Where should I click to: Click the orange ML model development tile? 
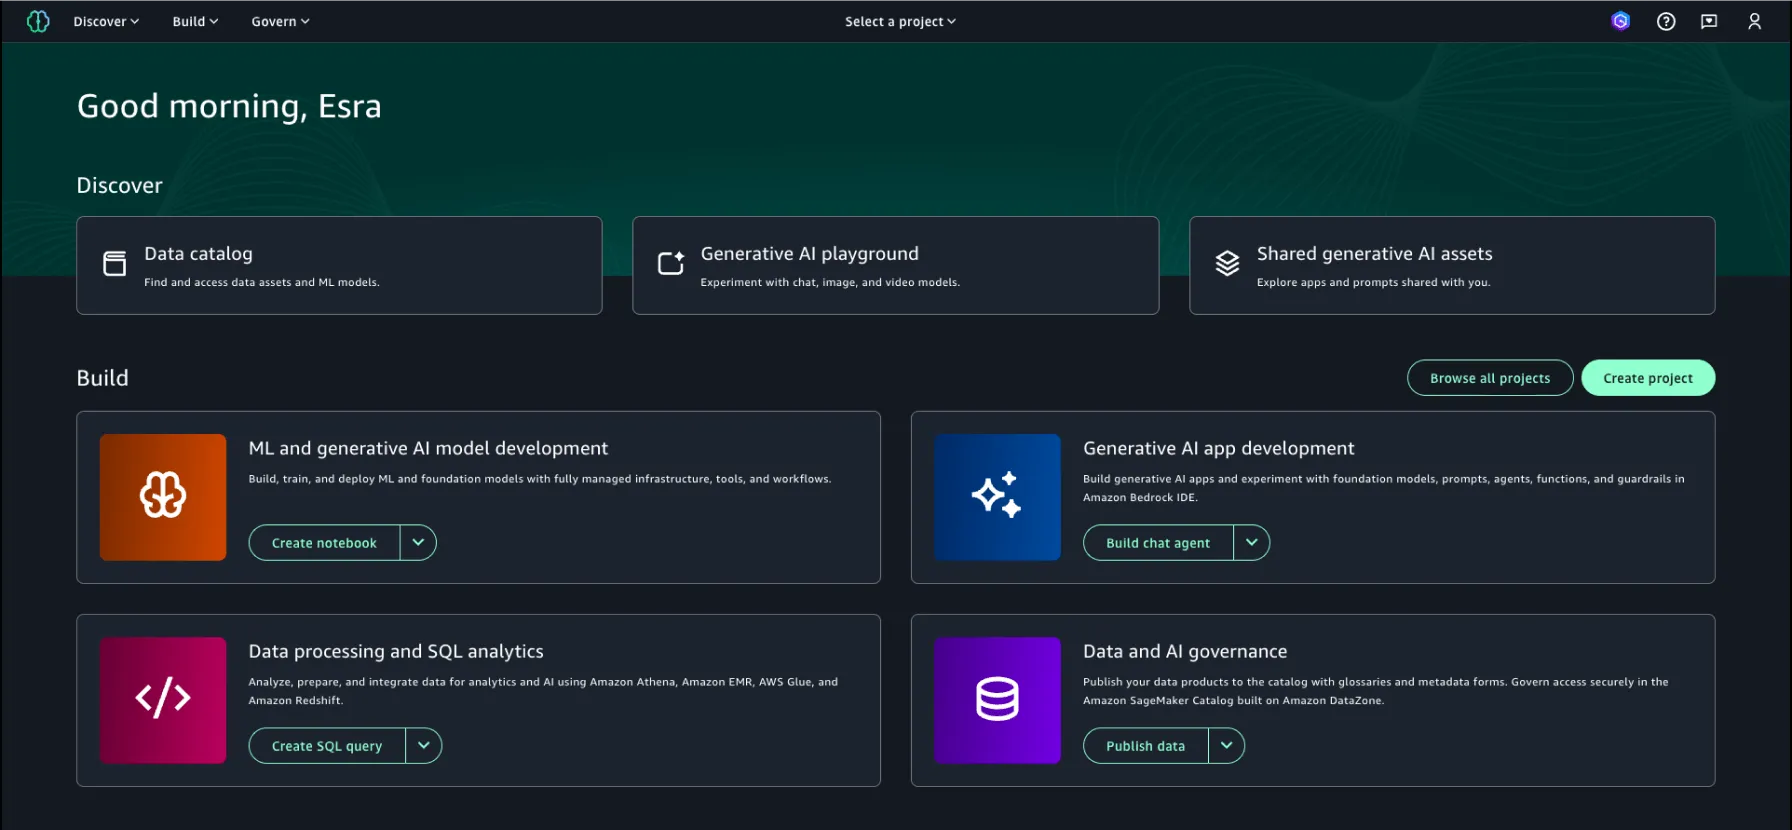coord(163,497)
